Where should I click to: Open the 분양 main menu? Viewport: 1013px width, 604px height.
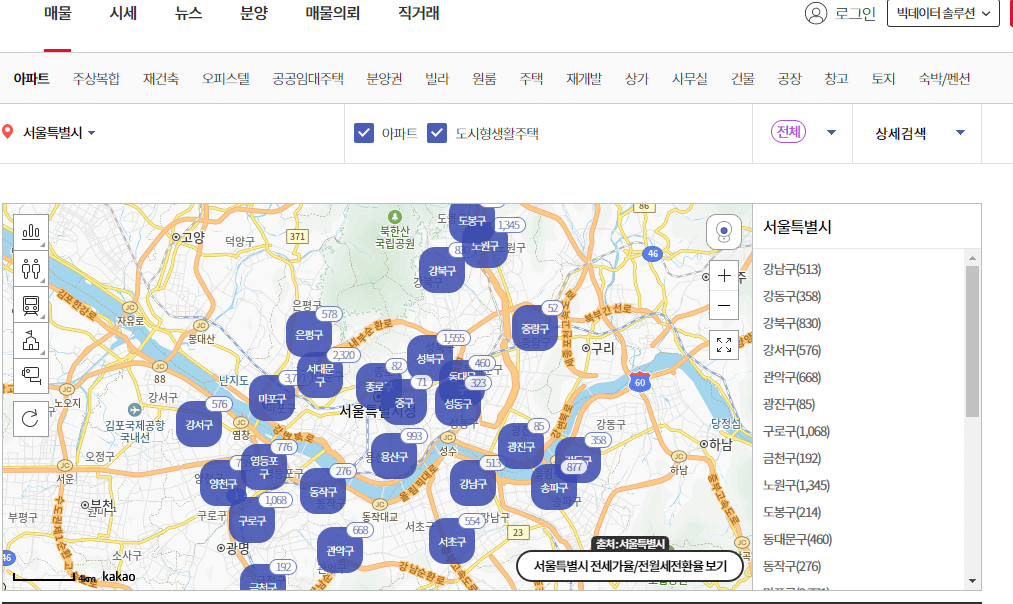(254, 13)
